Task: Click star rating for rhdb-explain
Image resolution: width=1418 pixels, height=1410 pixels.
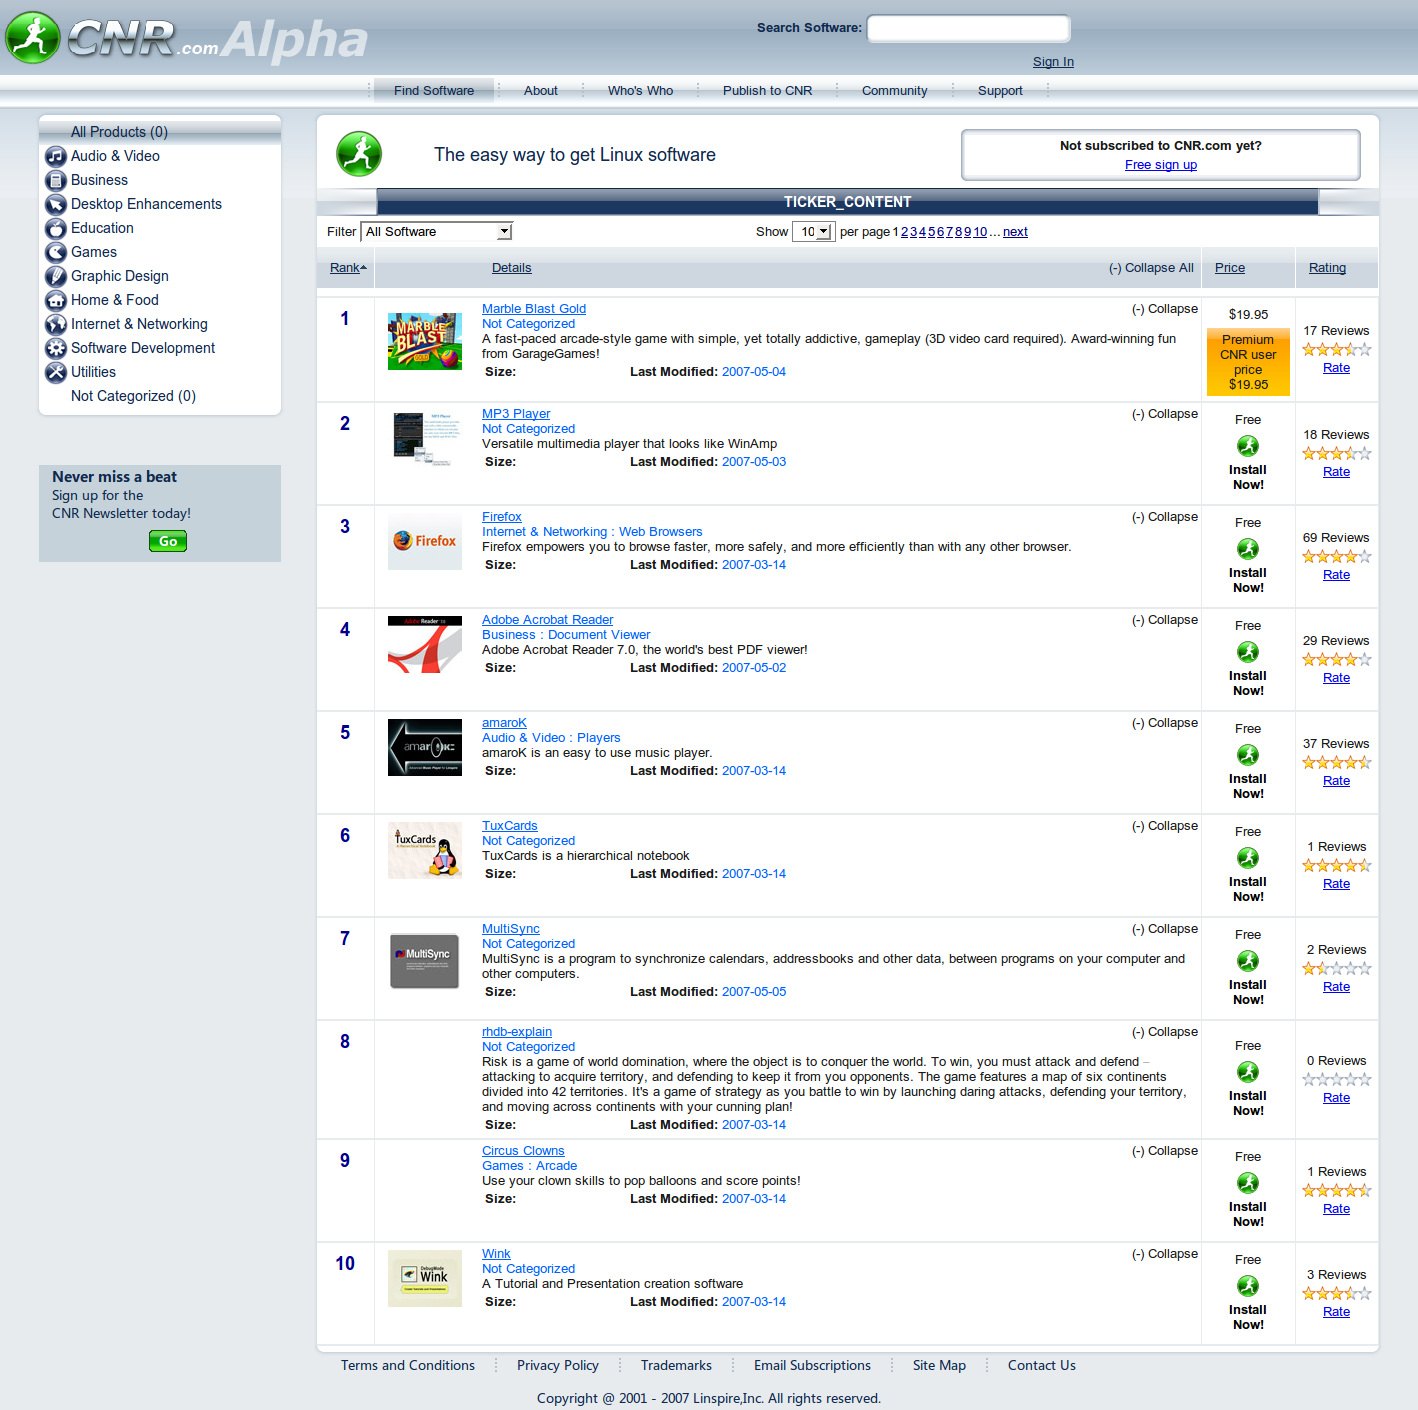Action: pos(1336,1079)
